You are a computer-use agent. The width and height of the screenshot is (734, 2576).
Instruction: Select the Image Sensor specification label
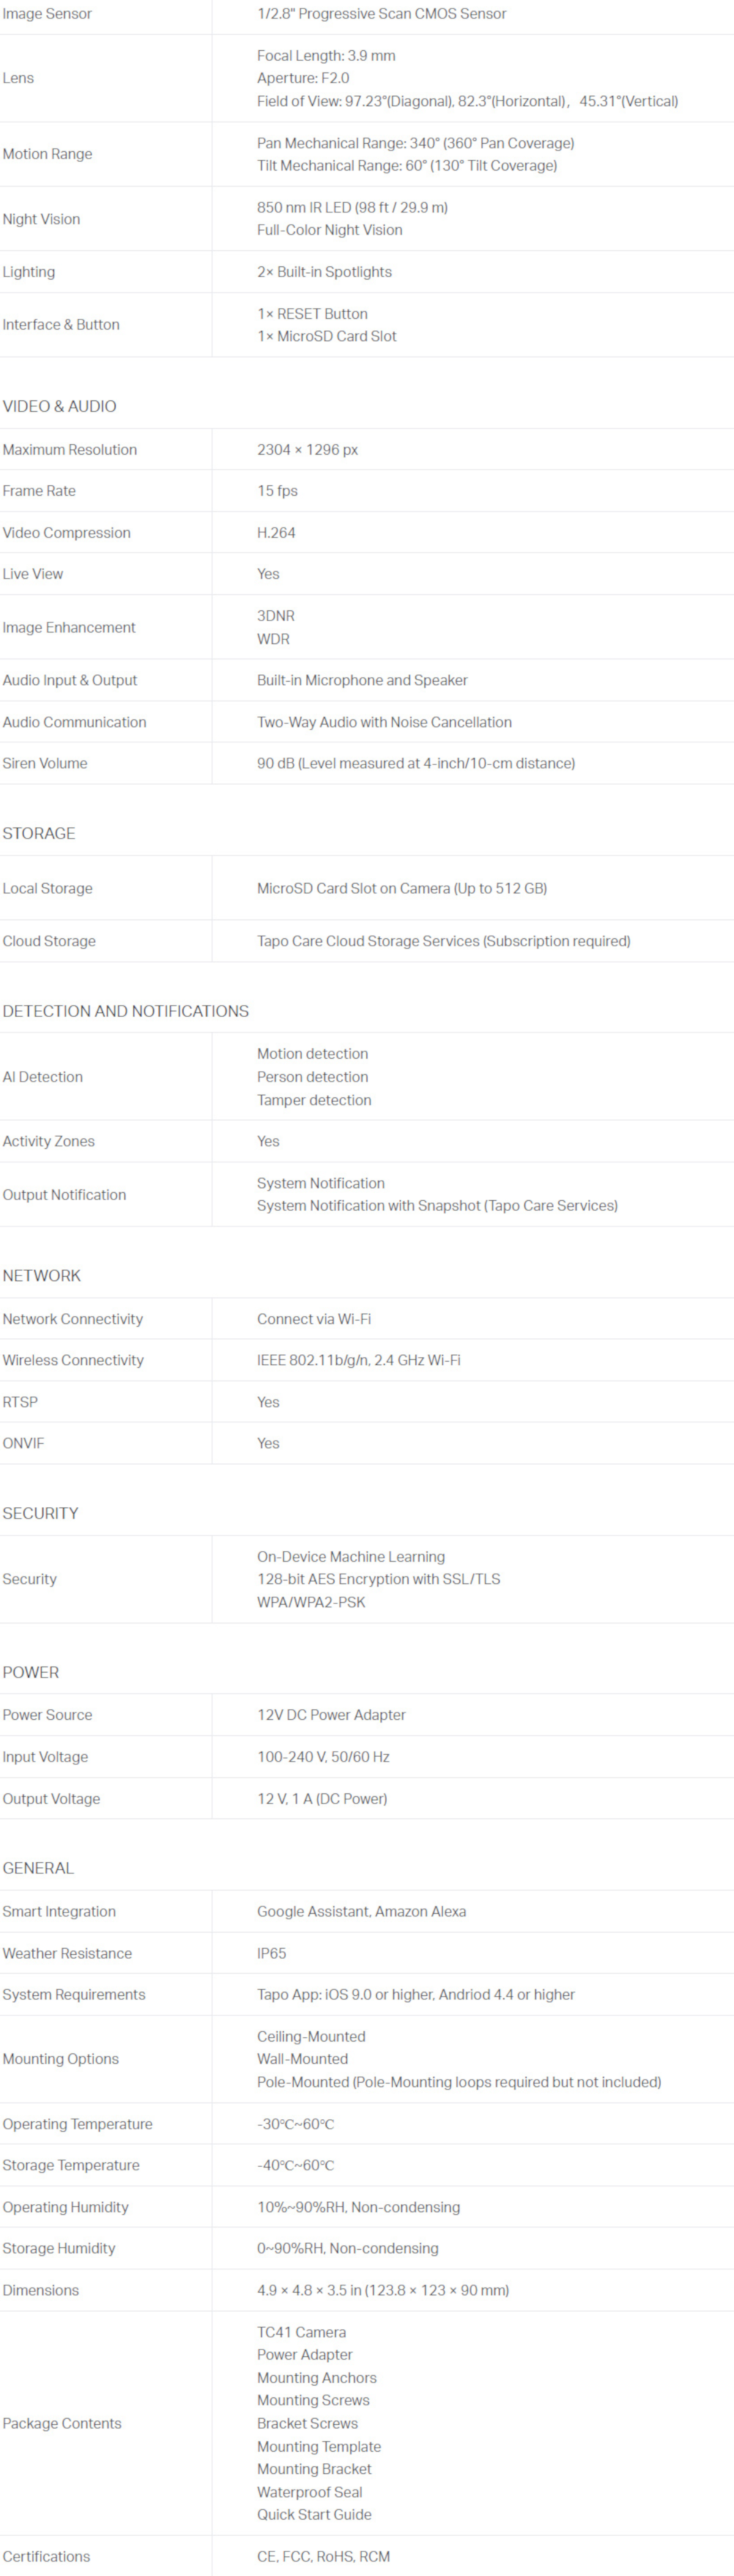(47, 14)
